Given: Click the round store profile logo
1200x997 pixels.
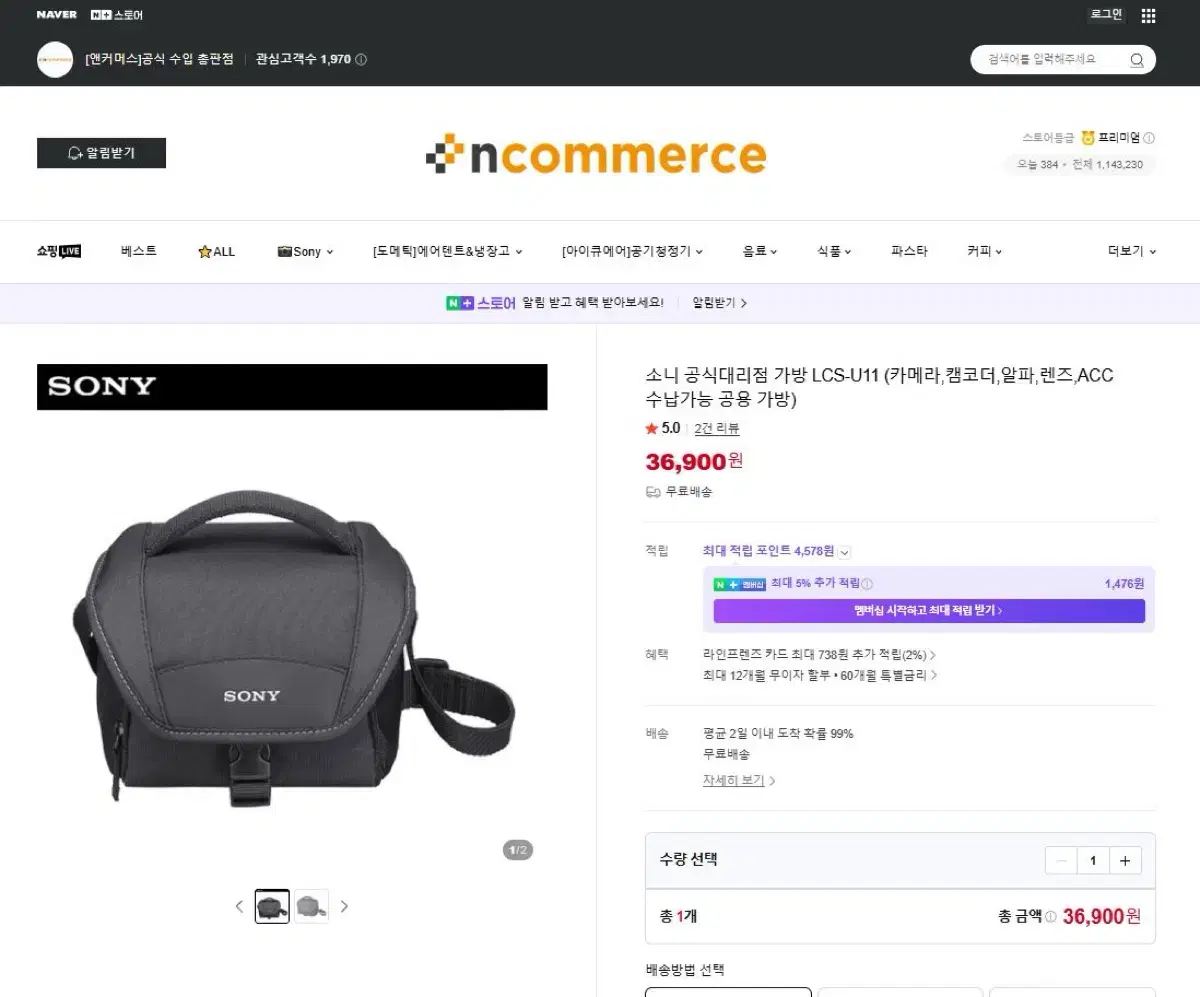Looking at the screenshot, I should (x=55, y=60).
